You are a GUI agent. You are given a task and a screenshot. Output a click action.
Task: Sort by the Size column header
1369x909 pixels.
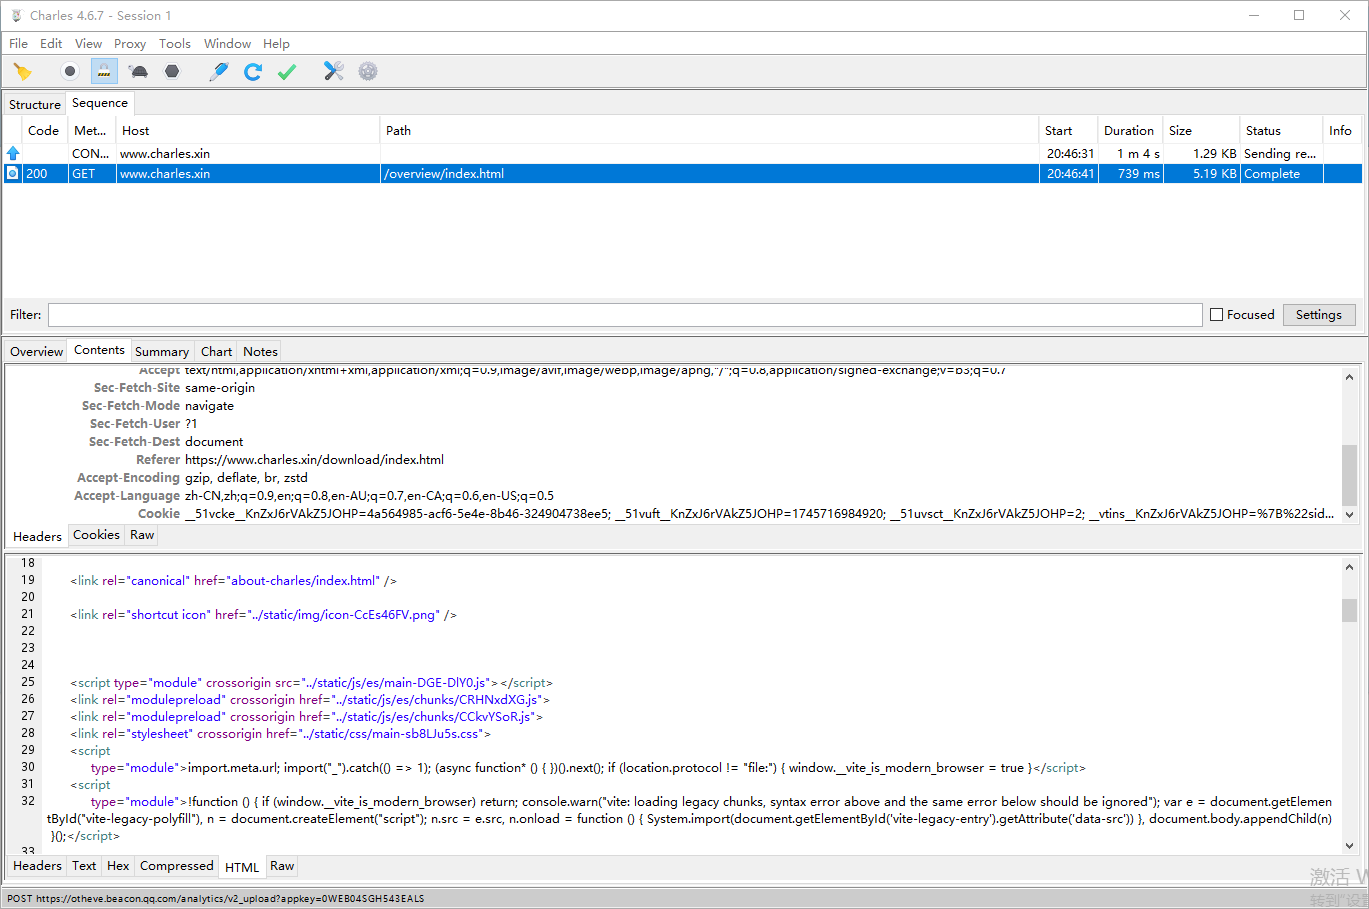click(x=1201, y=130)
